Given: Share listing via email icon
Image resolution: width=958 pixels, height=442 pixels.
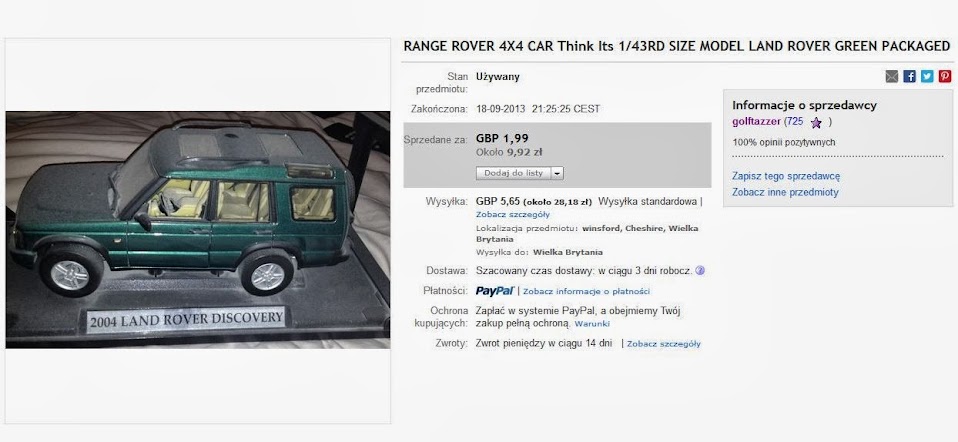Looking at the screenshot, I should (x=892, y=76).
